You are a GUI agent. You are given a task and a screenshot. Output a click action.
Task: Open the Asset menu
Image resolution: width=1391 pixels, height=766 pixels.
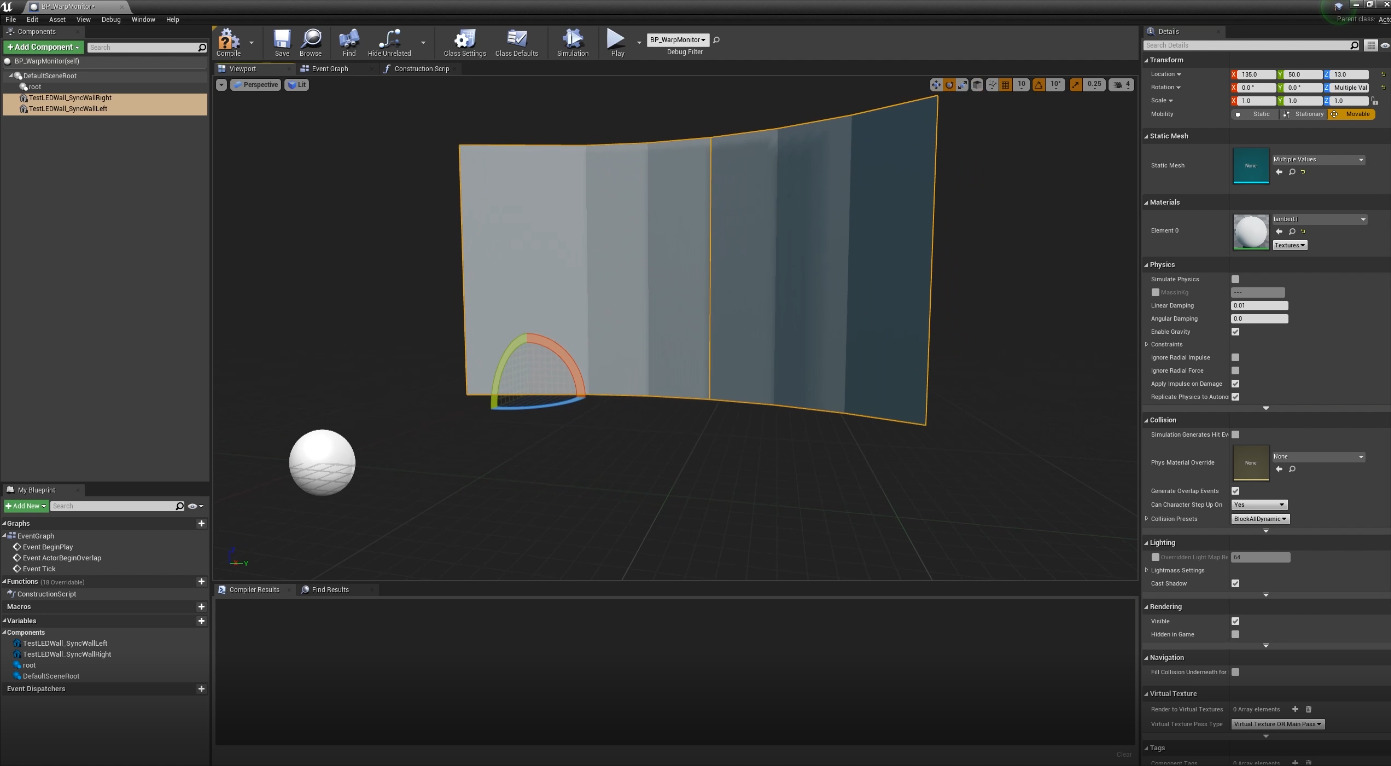click(57, 19)
